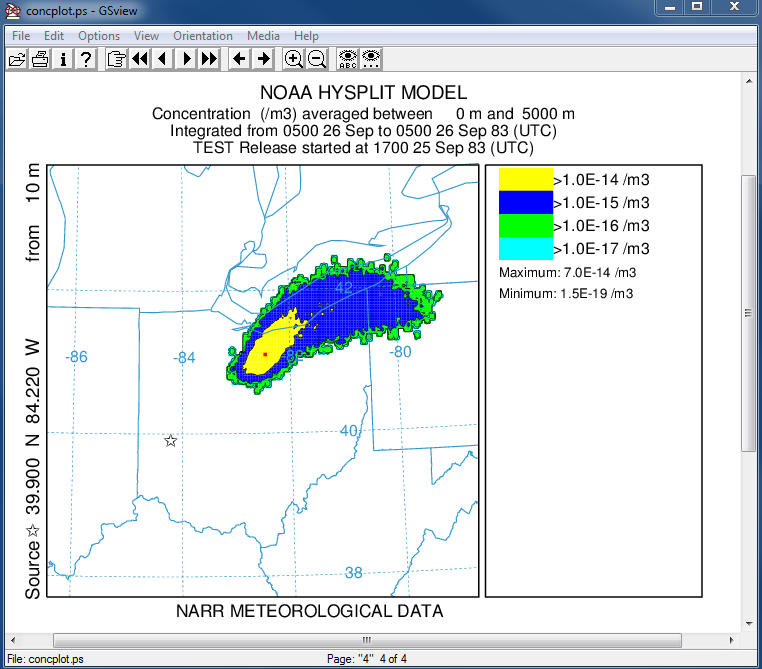The width and height of the screenshot is (762, 669).
Task: Expand the Options menu
Action: [x=99, y=36]
